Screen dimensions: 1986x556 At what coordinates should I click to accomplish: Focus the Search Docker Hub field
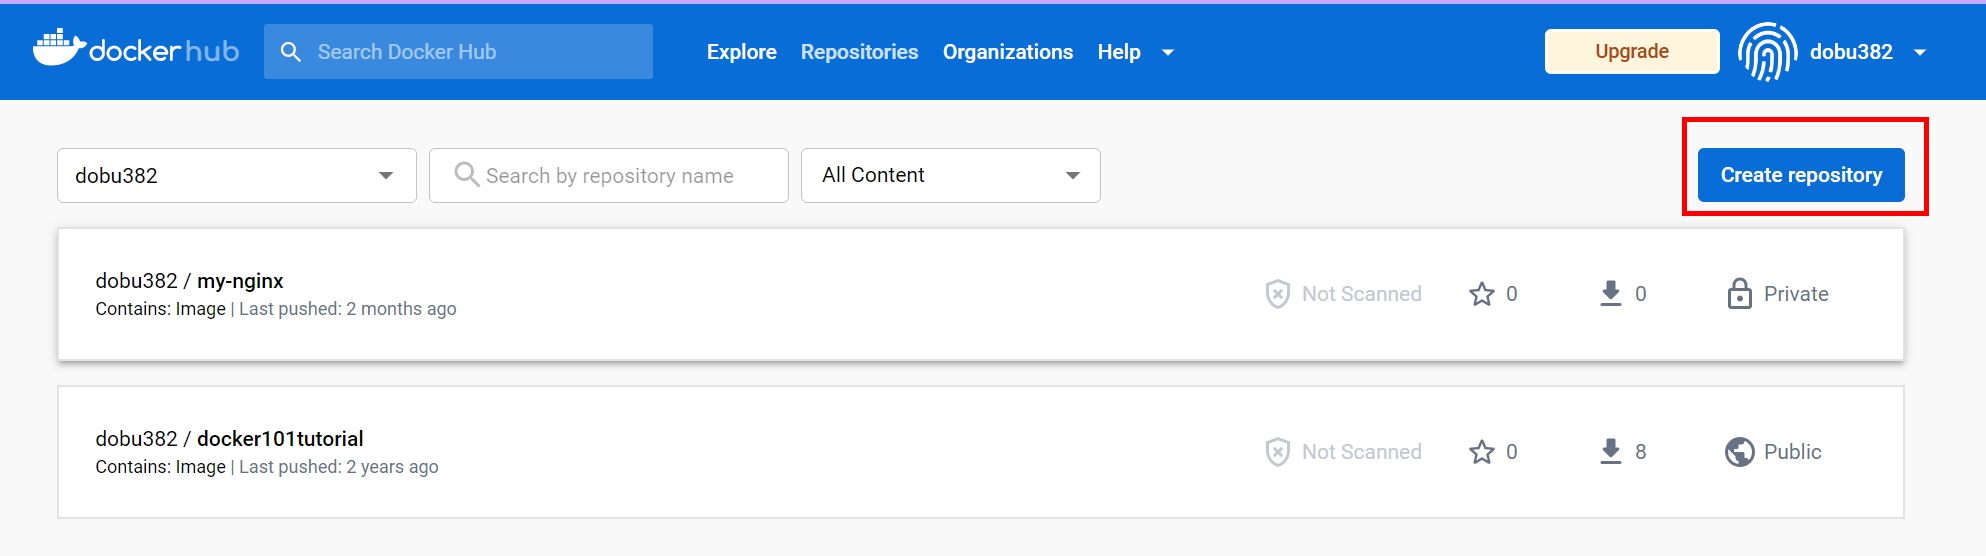pyautogui.click(x=458, y=52)
